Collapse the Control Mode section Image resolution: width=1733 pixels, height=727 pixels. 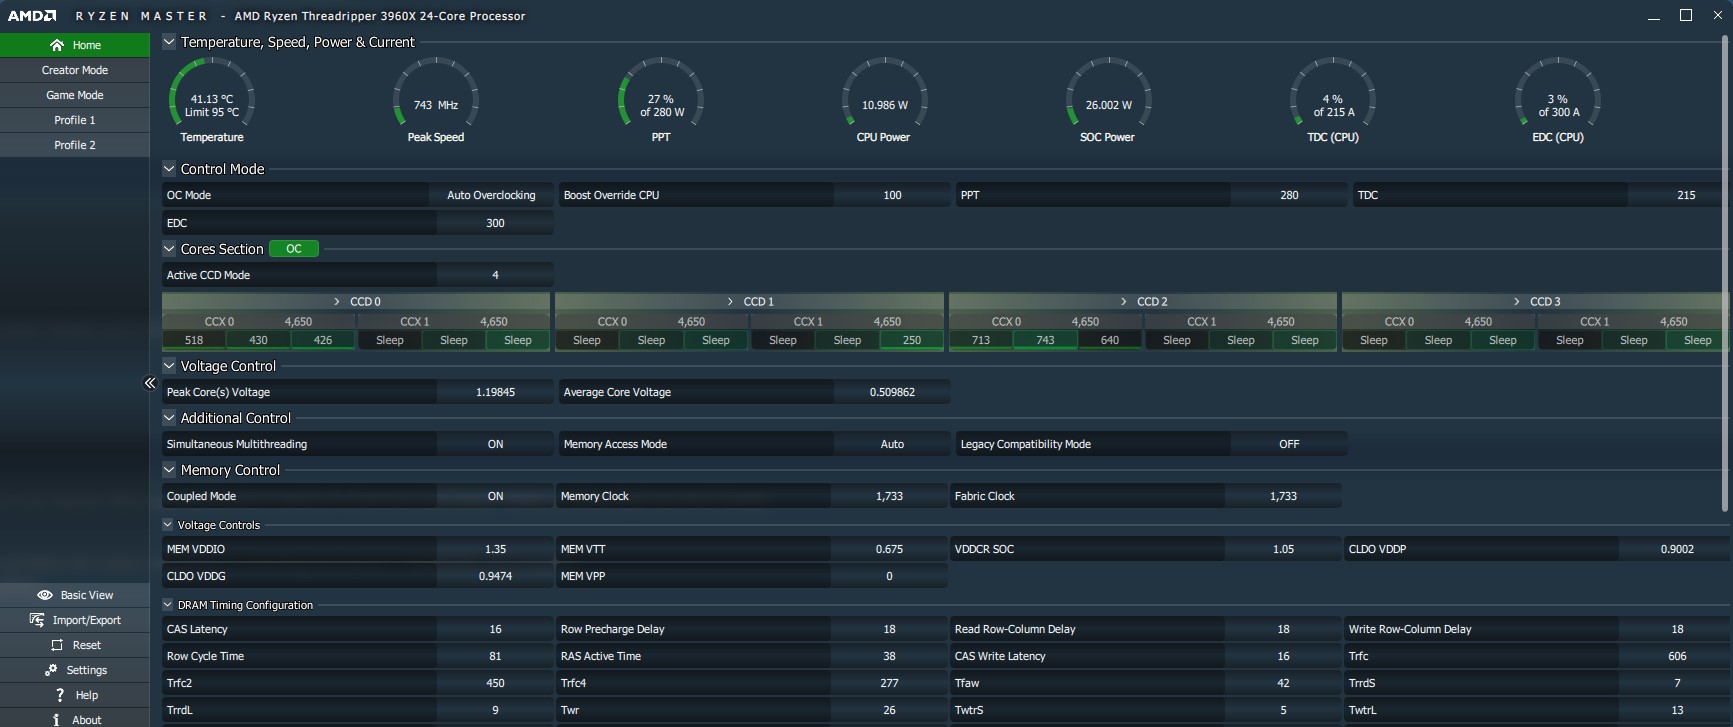[169, 169]
